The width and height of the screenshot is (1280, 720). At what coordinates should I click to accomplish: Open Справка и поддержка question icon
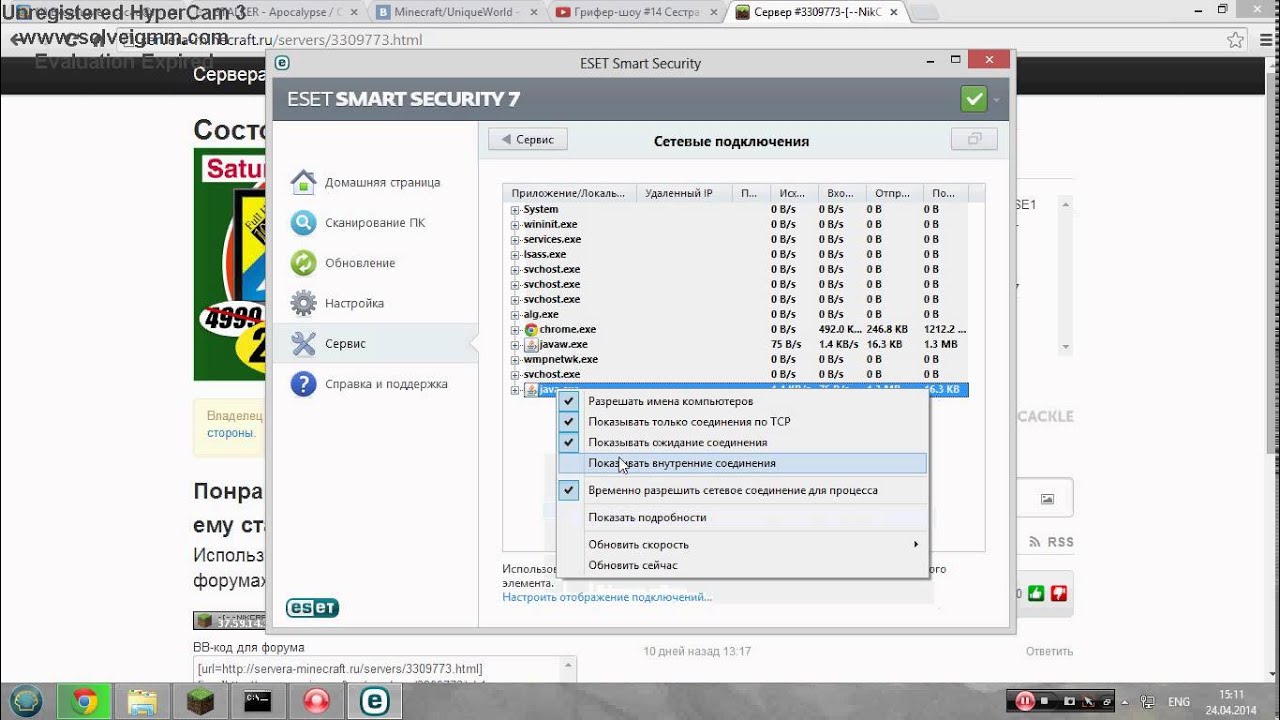point(303,384)
